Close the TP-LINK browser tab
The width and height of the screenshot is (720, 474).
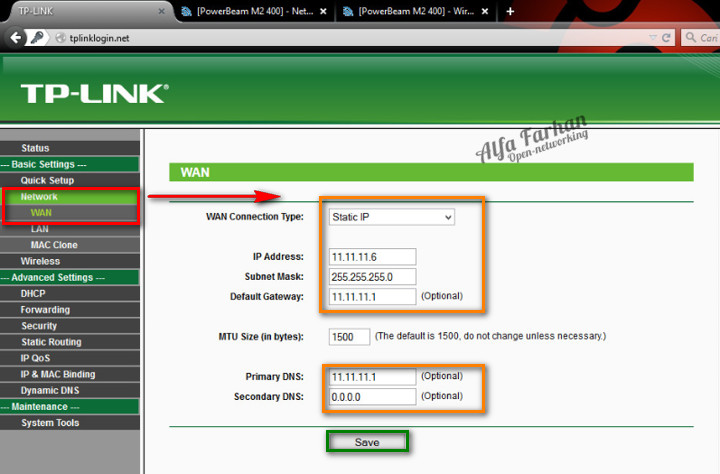point(162,11)
